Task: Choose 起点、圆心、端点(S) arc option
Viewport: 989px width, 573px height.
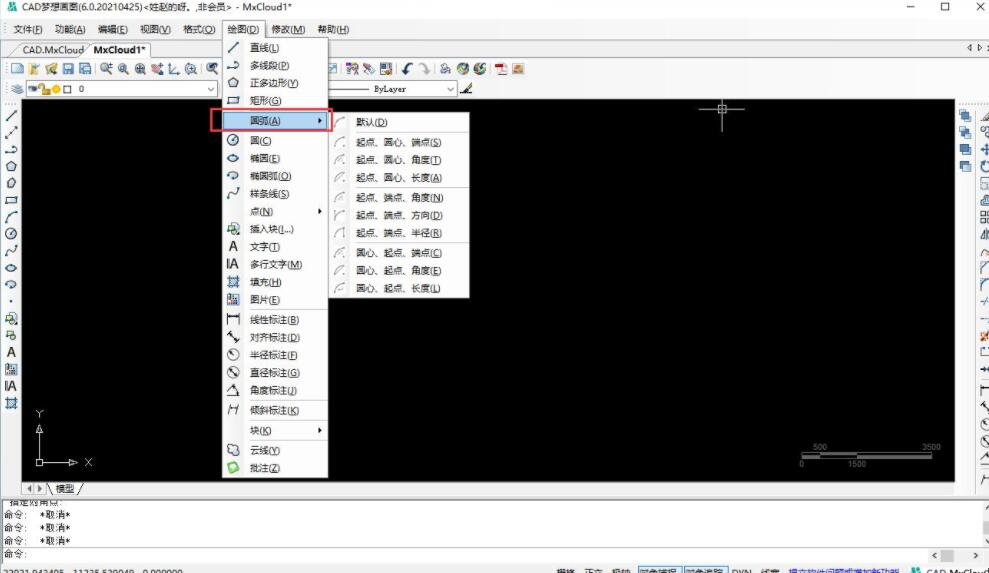Action: coord(398,142)
